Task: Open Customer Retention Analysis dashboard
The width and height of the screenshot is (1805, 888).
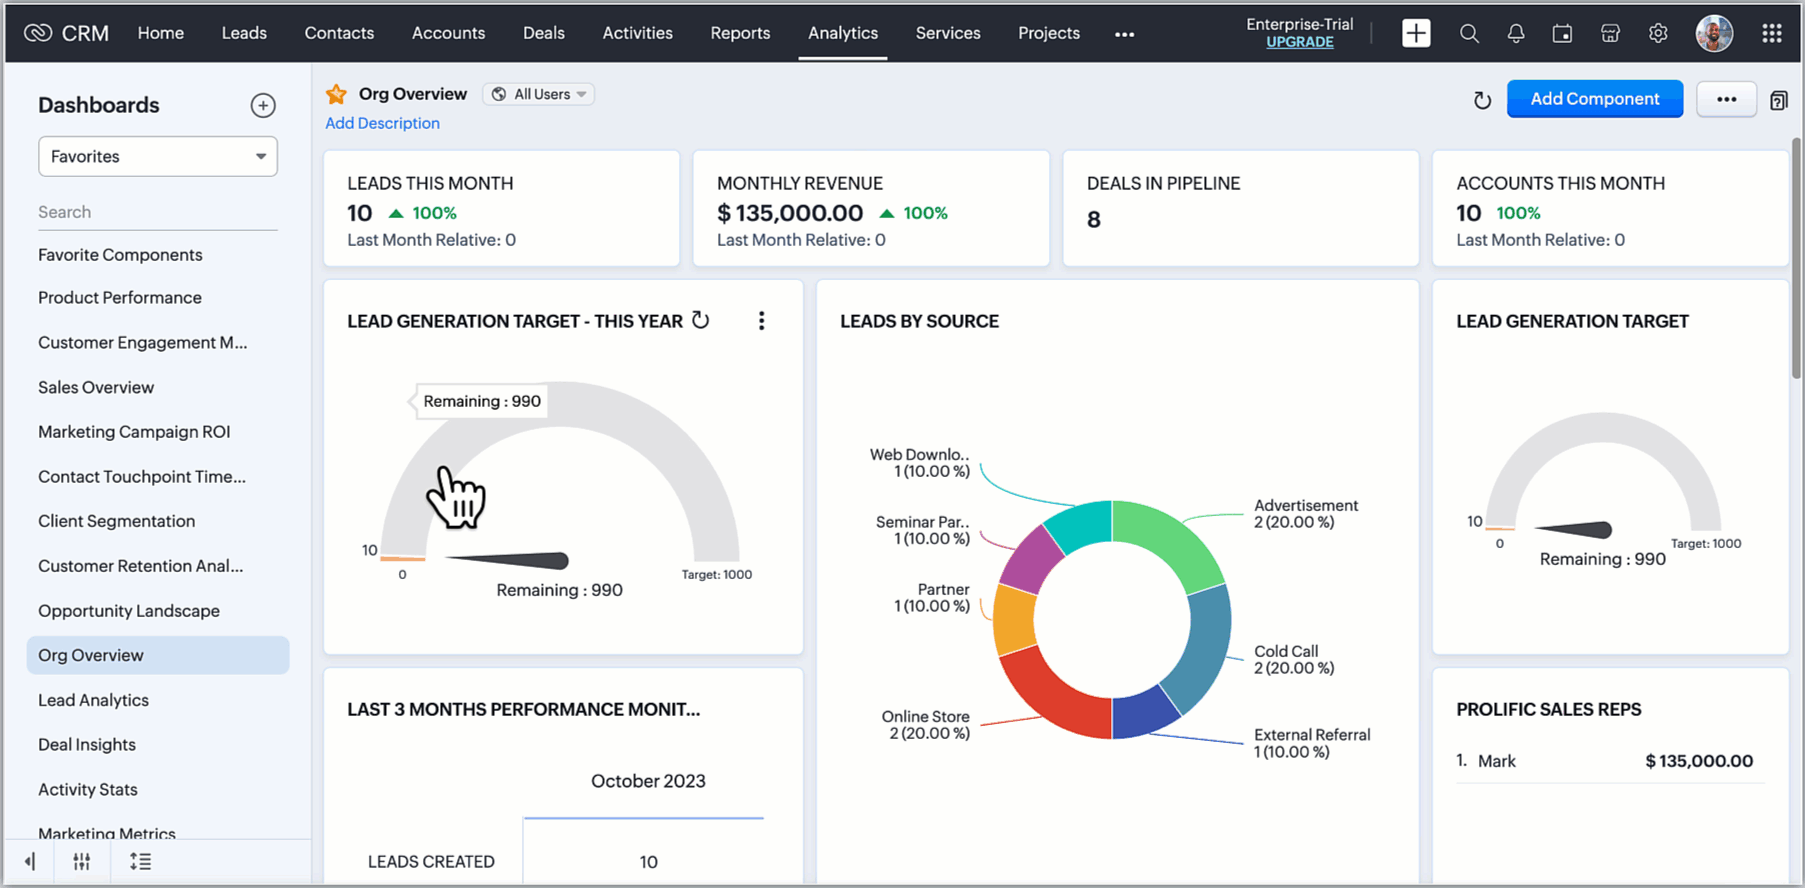Action: click(x=141, y=566)
